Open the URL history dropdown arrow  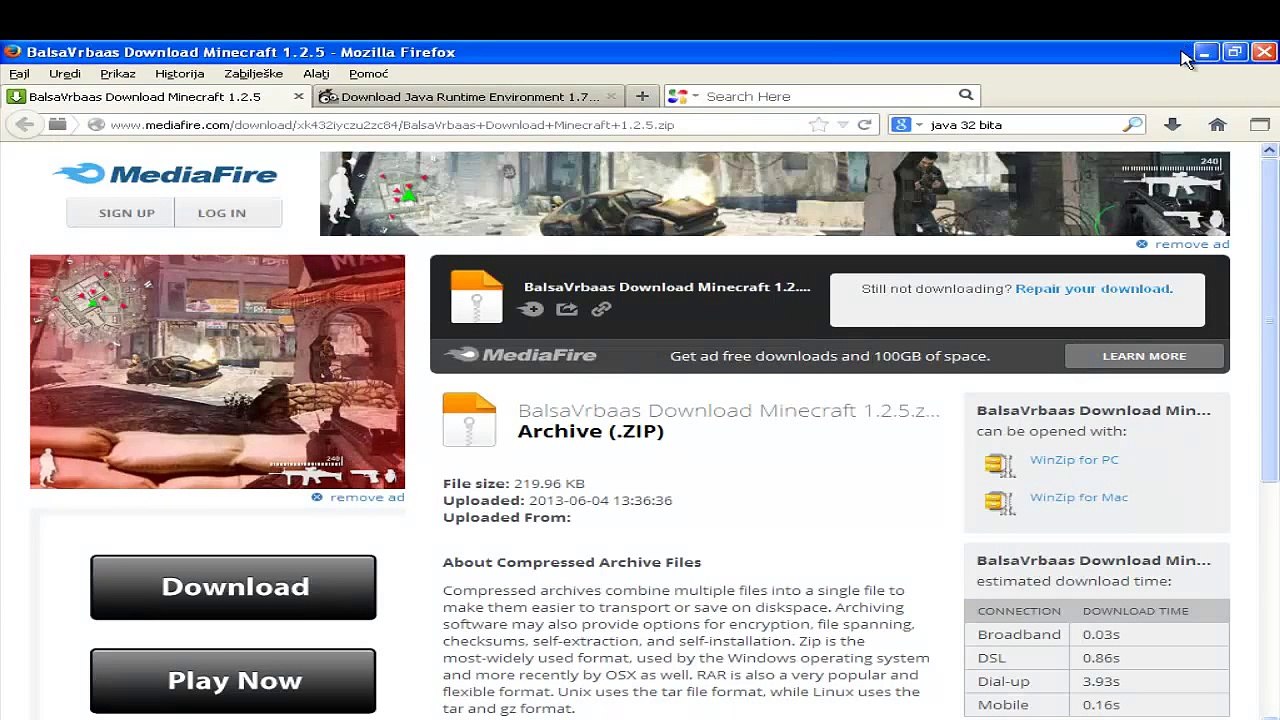pos(843,125)
